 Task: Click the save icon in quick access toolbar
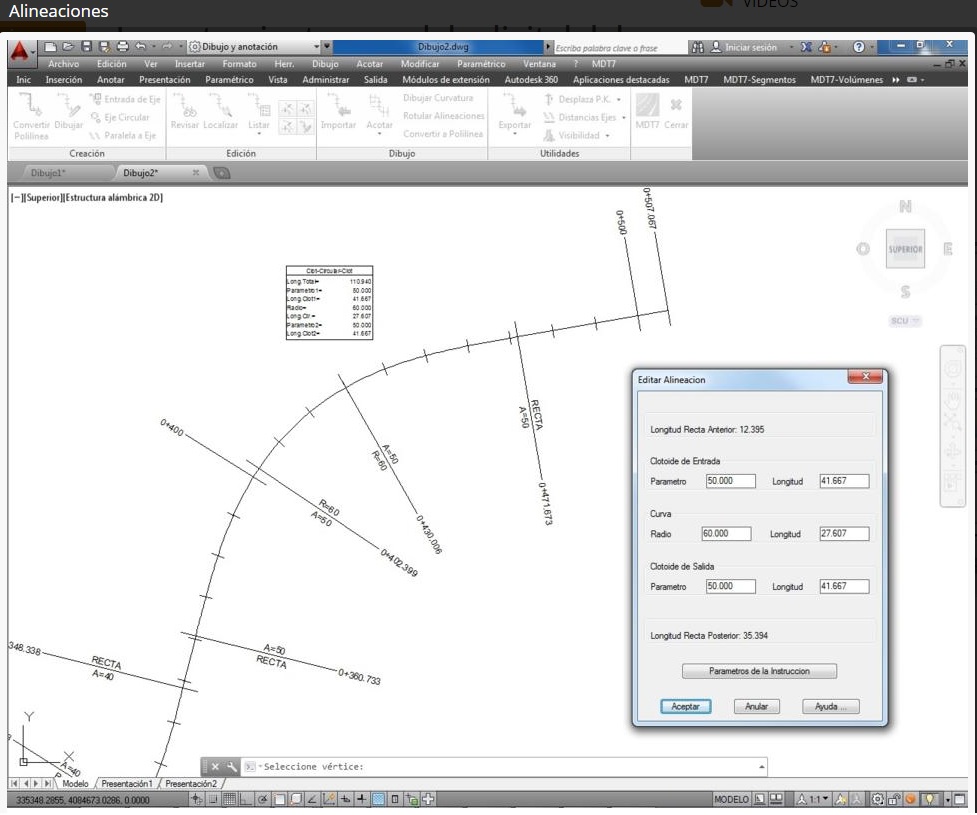86,47
